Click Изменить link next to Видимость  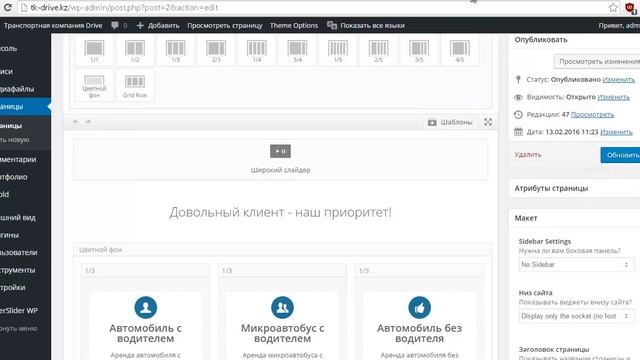tap(613, 97)
